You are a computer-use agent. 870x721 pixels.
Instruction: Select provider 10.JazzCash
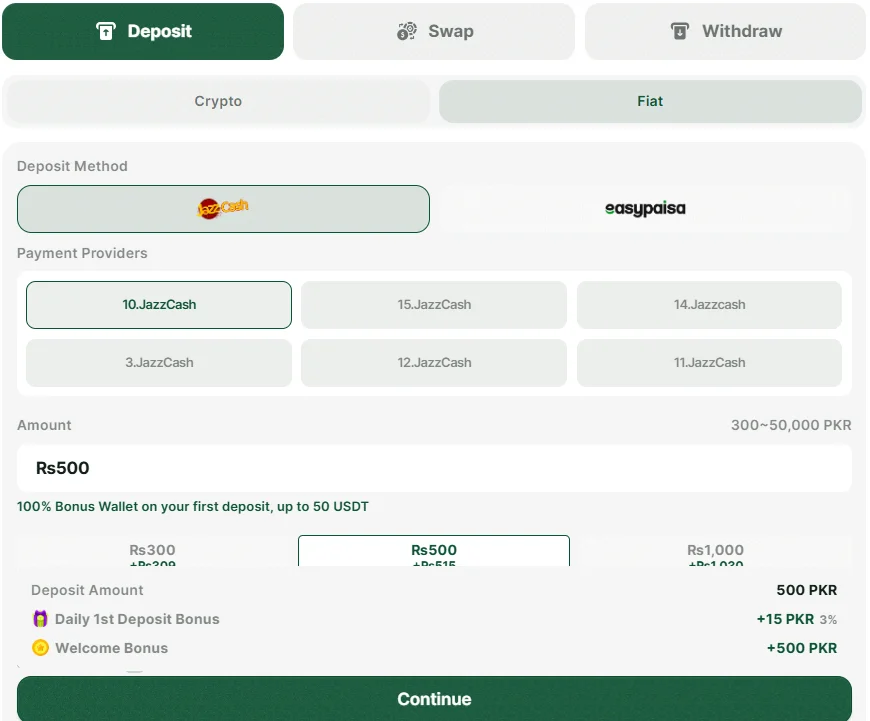tap(159, 305)
